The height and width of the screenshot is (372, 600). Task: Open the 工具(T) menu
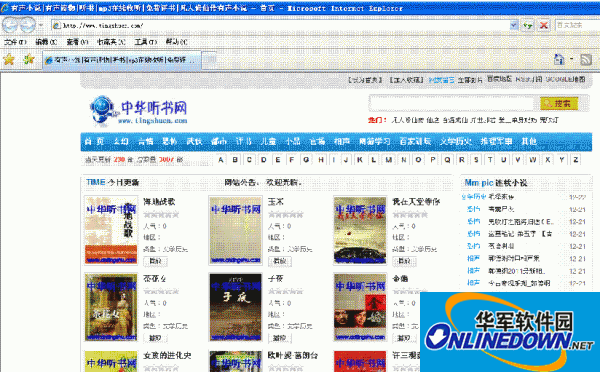(x=146, y=42)
